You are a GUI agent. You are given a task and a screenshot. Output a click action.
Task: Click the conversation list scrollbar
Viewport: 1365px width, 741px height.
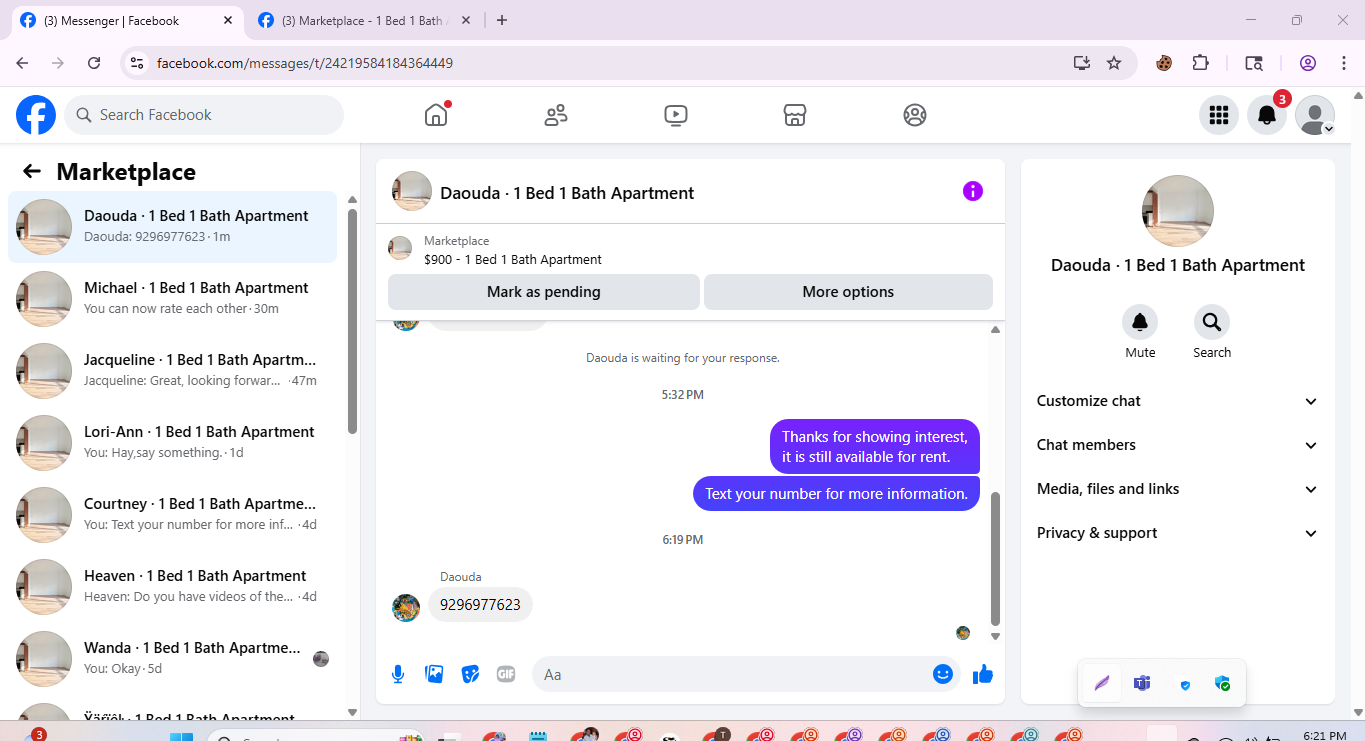pos(352,321)
